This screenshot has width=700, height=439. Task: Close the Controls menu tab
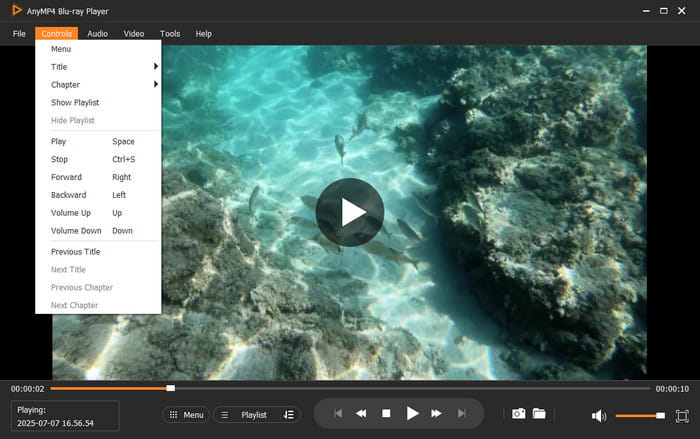[57, 33]
